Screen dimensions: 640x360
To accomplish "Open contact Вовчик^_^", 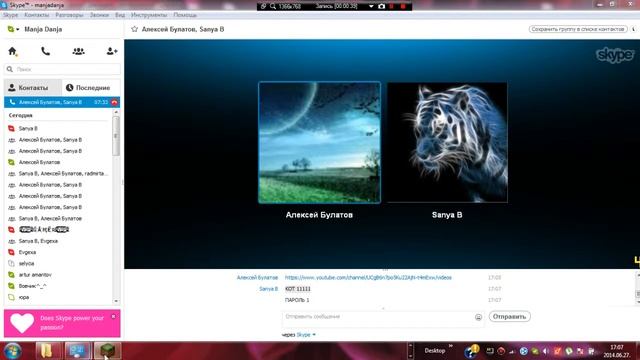I will 33,286.
